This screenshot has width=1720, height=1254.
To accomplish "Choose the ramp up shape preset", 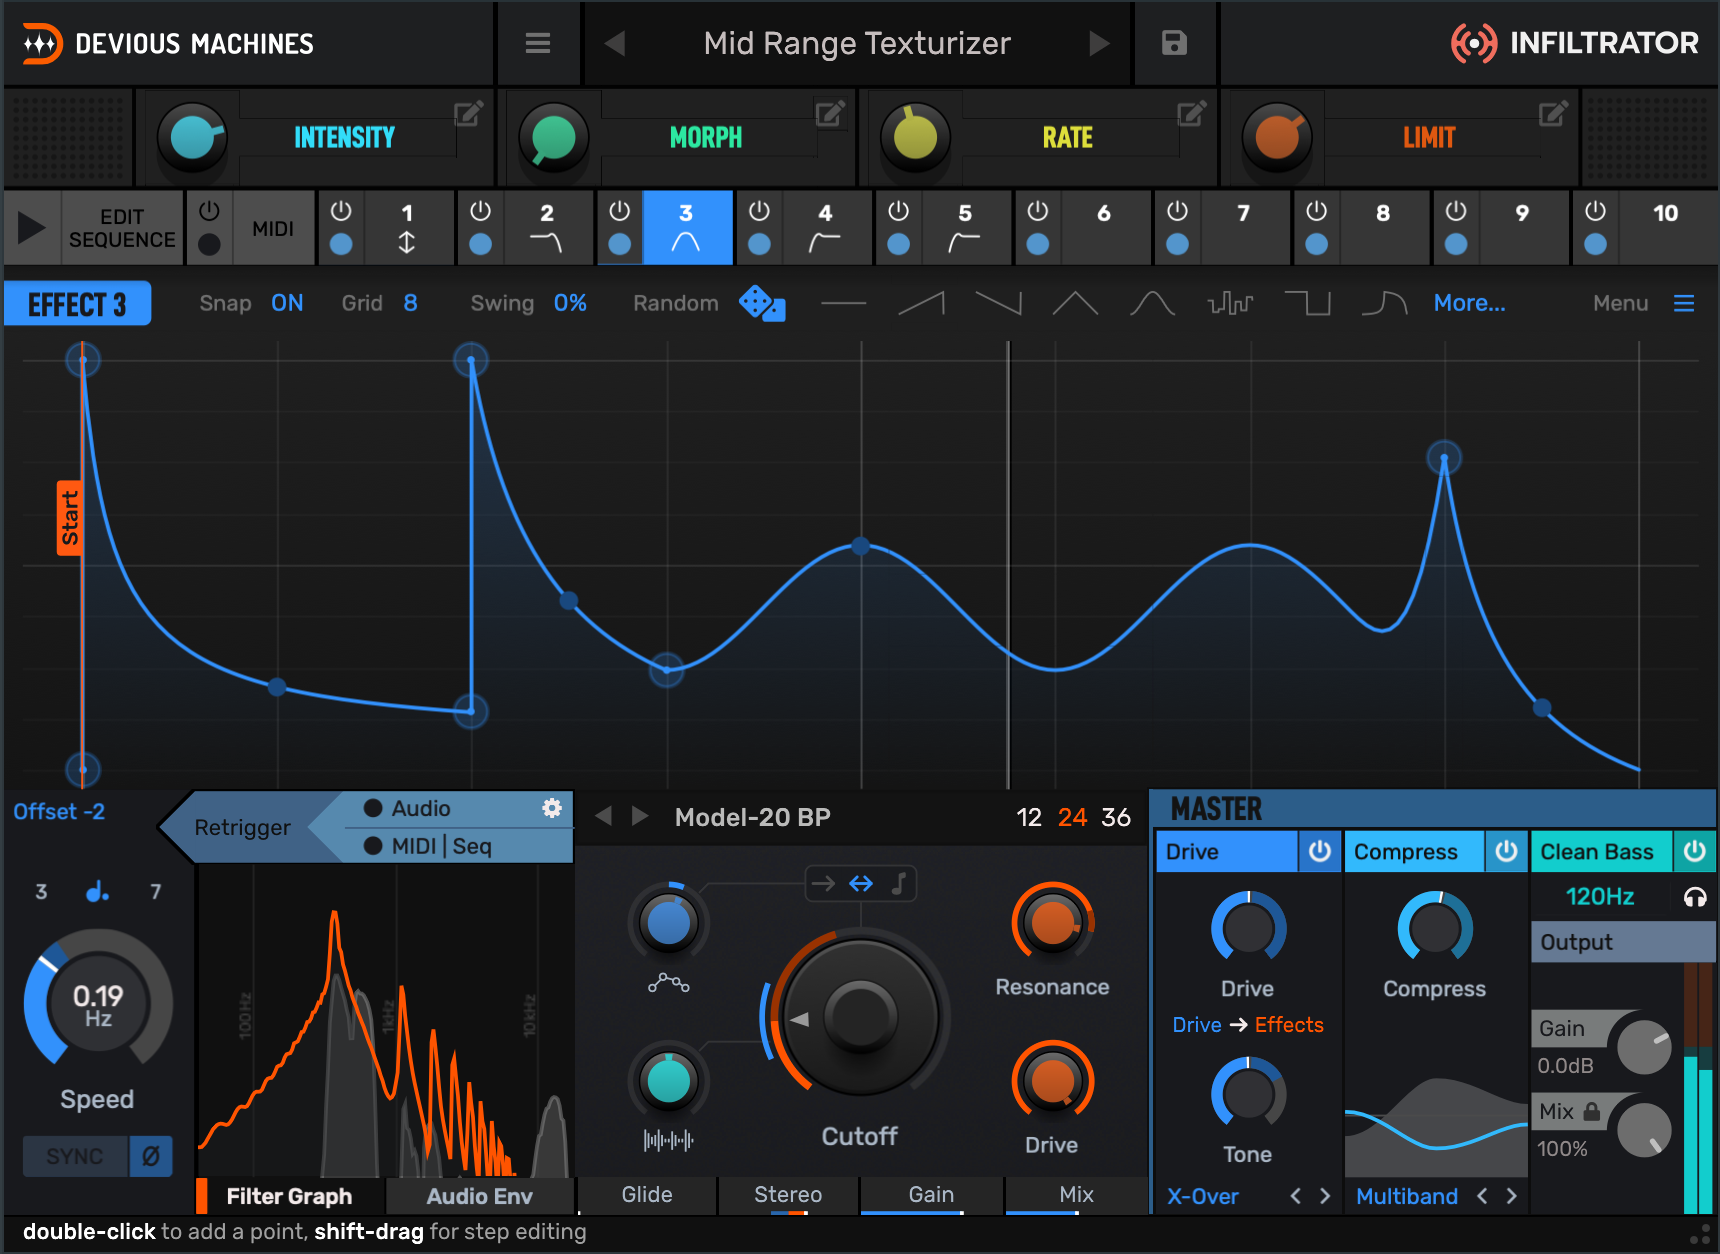I will [x=921, y=303].
